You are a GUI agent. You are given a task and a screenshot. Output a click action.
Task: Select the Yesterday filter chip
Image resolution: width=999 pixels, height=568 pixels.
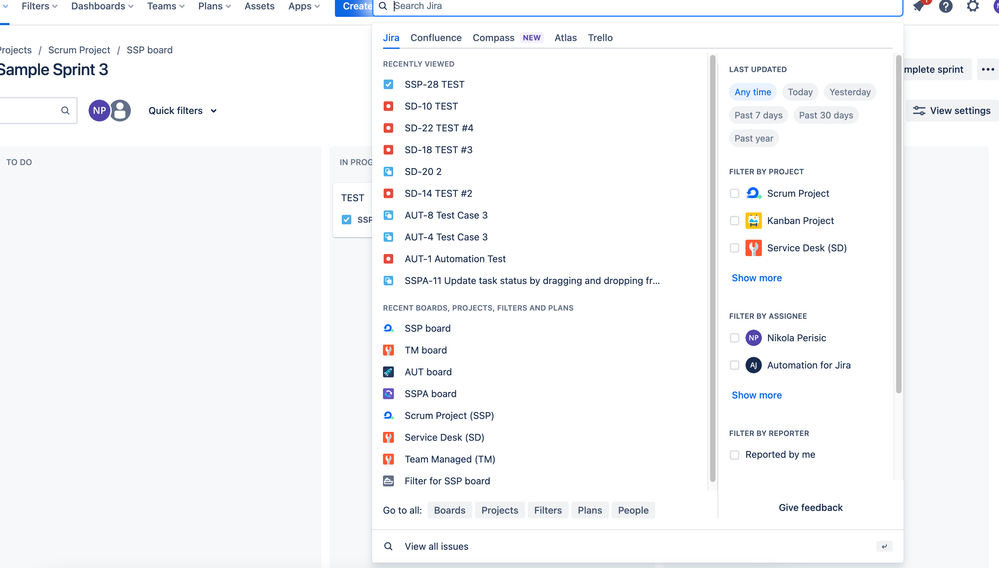coord(850,92)
